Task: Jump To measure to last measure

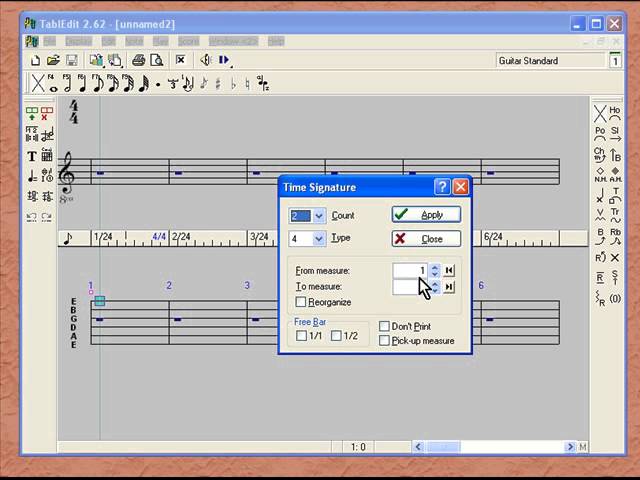Action: (449, 287)
